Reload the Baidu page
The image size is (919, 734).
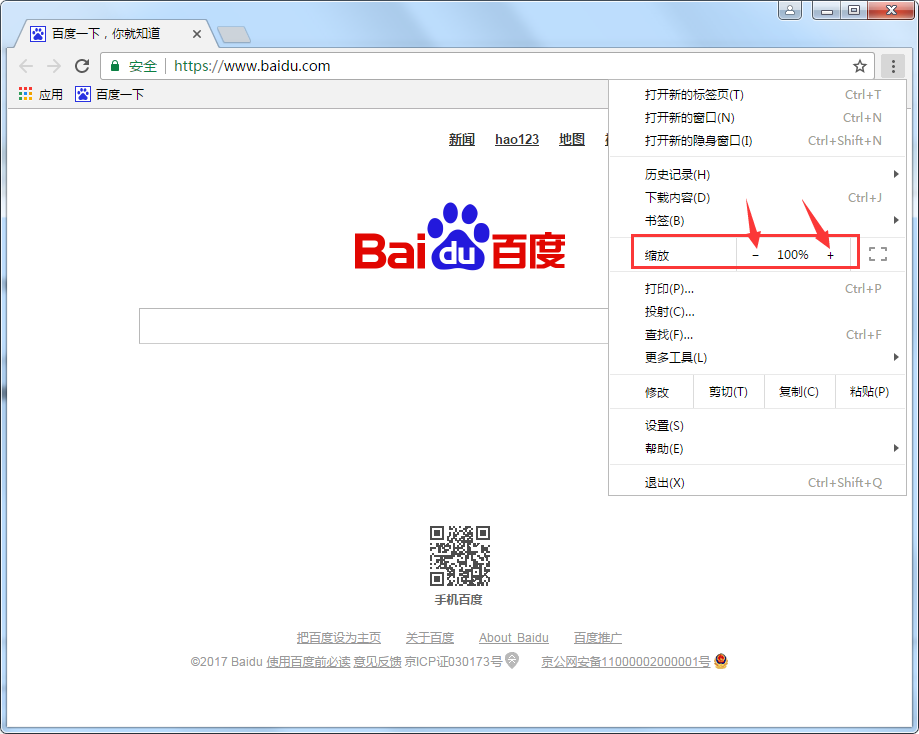83,66
